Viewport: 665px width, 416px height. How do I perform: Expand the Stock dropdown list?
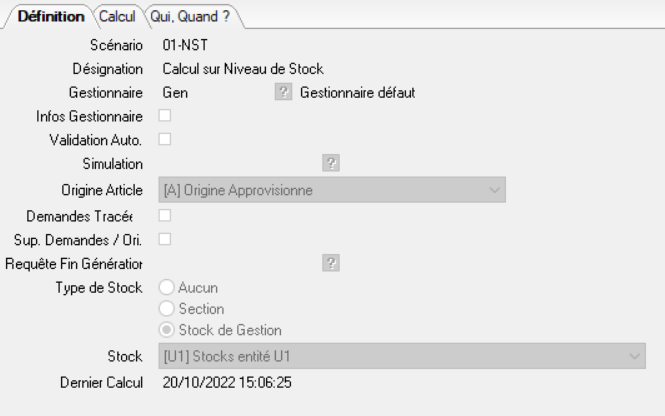(403, 355)
